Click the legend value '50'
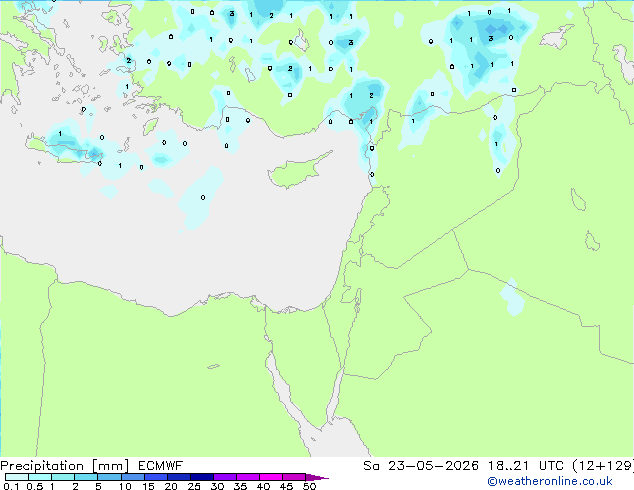The height and width of the screenshot is (490, 634). click(309, 486)
